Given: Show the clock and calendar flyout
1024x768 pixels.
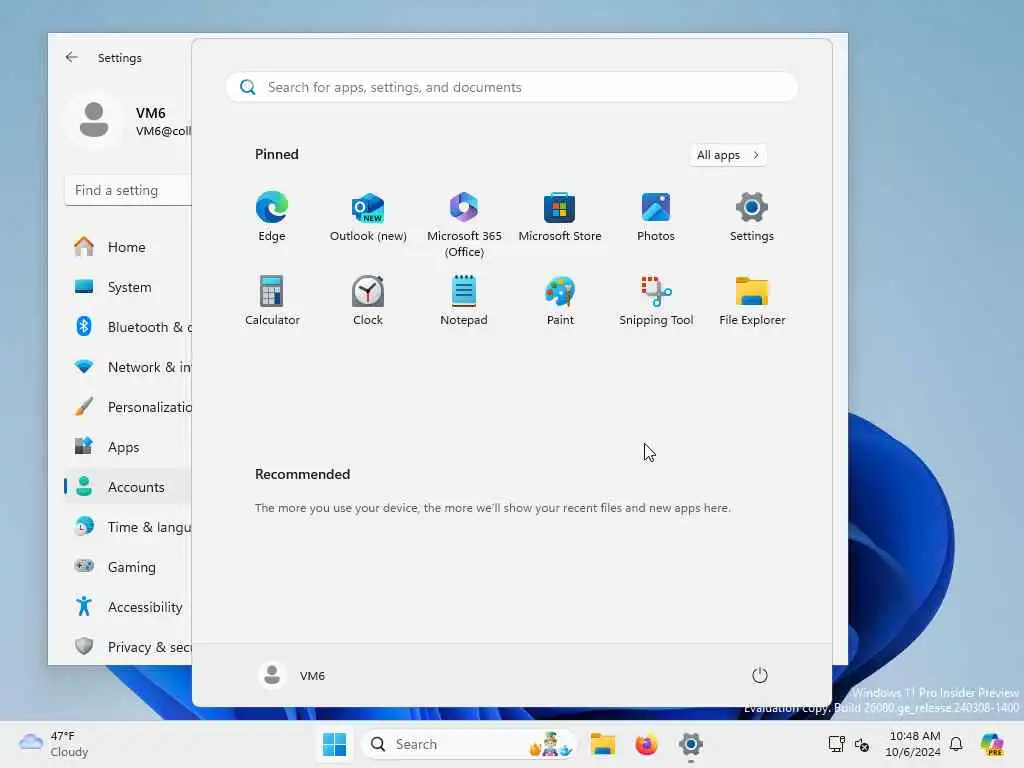Looking at the screenshot, I should click(x=913, y=744).
